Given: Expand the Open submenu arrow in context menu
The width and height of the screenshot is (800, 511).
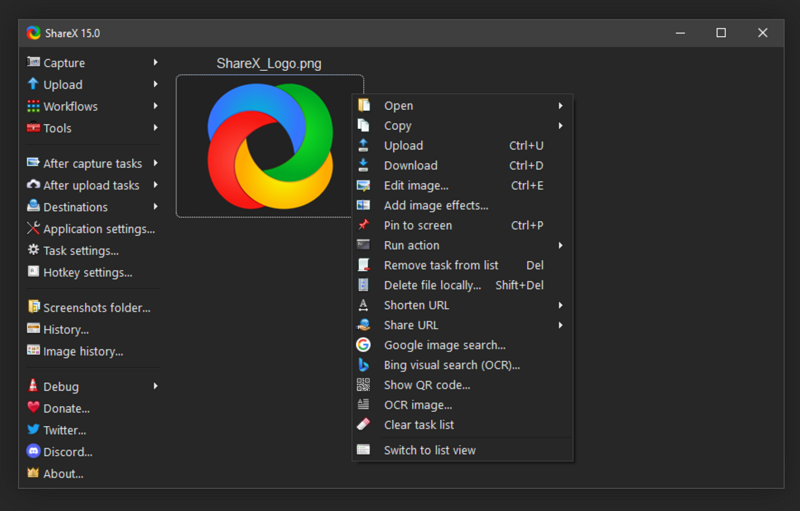Looking at the screenshot, I should tap(560, 106).
